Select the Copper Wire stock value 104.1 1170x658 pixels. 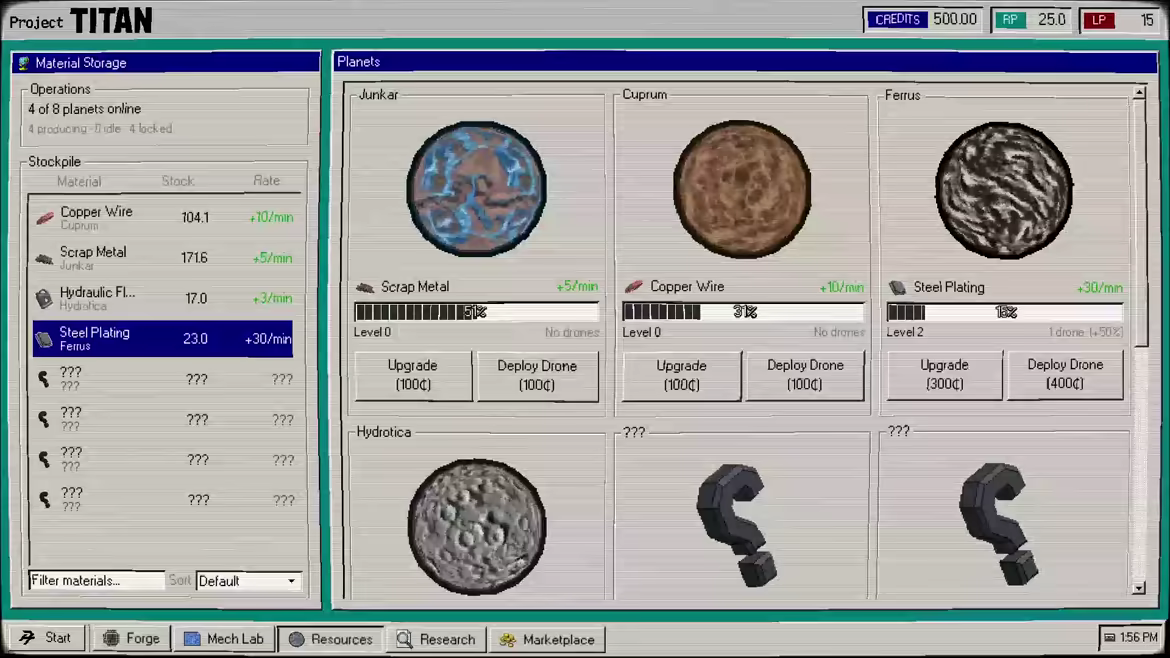[x=195, y=218]
